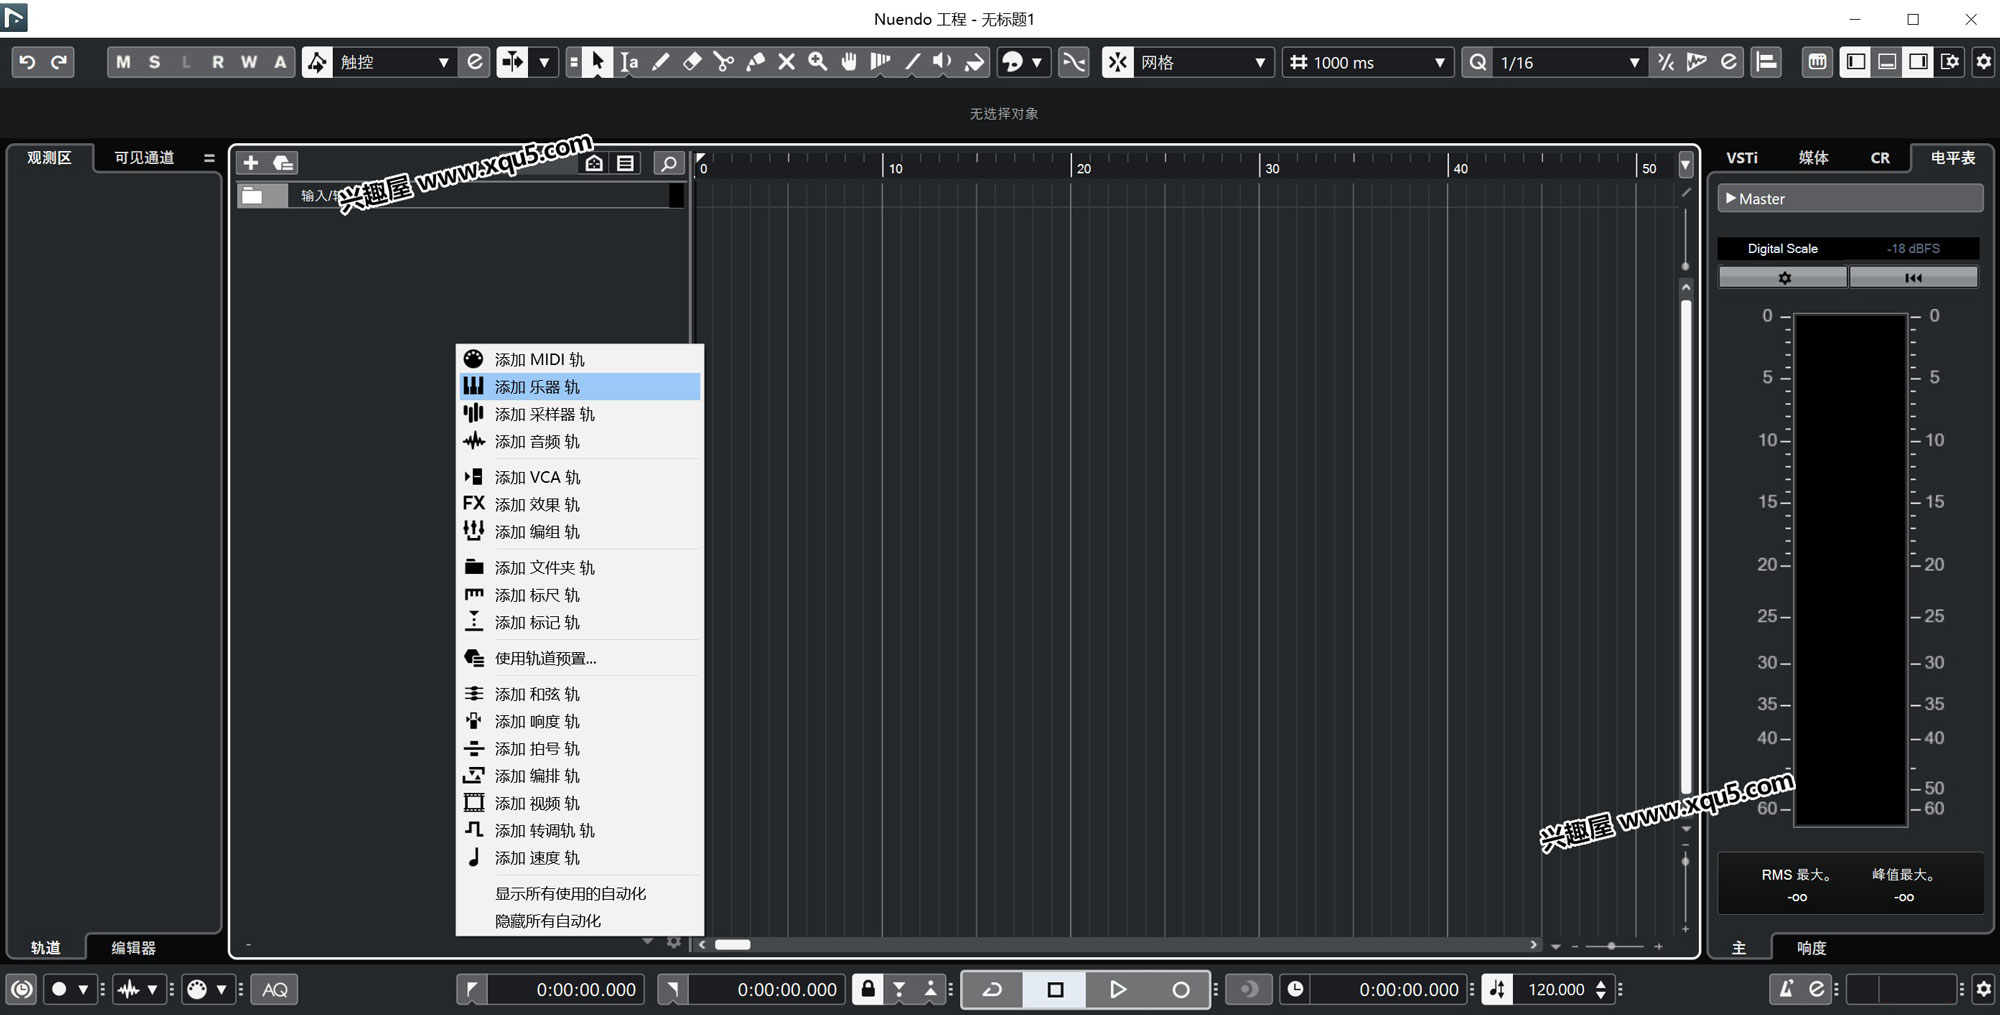Click the track search magnifier icon
The width and height of the screenshot is (2000, 1015).
[x=669, y=162]
